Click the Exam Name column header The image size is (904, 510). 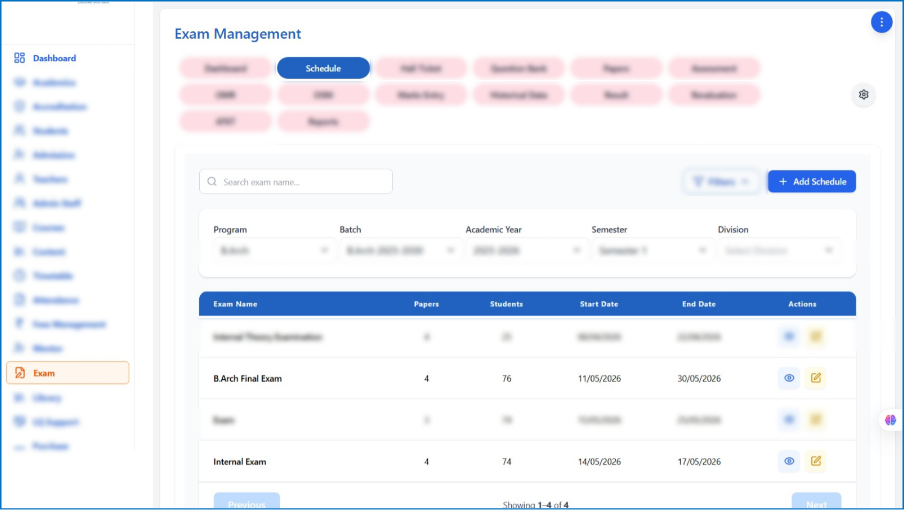[x=235, y=304]
